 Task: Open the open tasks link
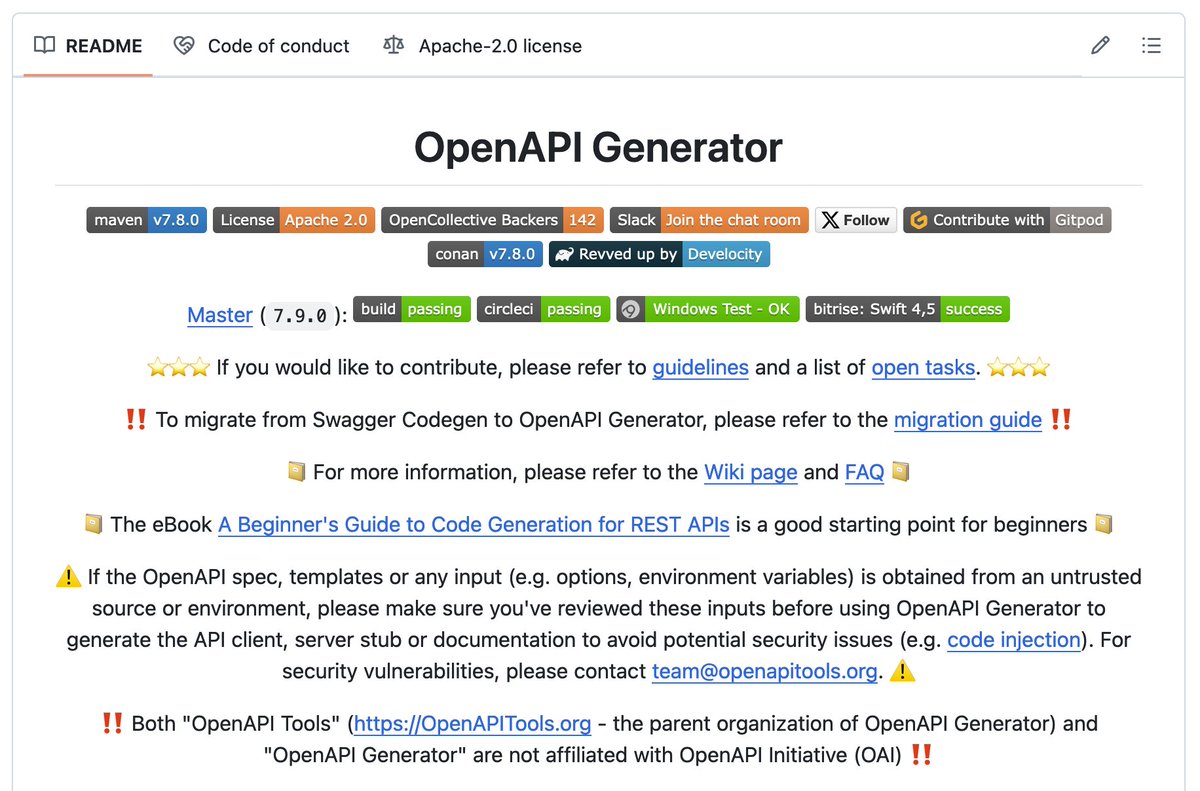[923, 367]
